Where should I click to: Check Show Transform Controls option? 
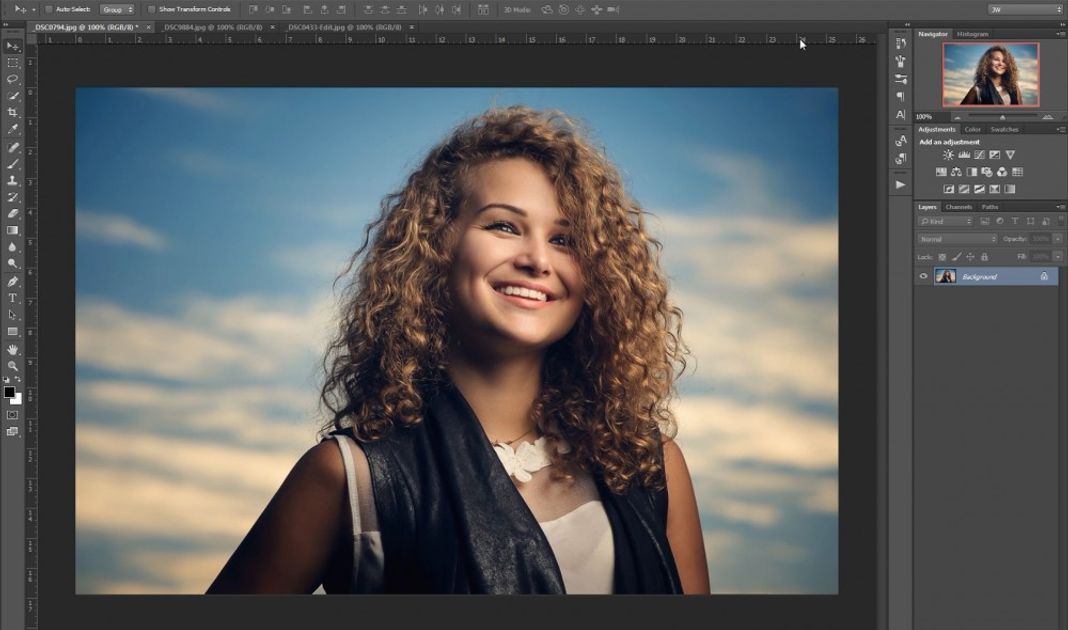pos(152,9)
